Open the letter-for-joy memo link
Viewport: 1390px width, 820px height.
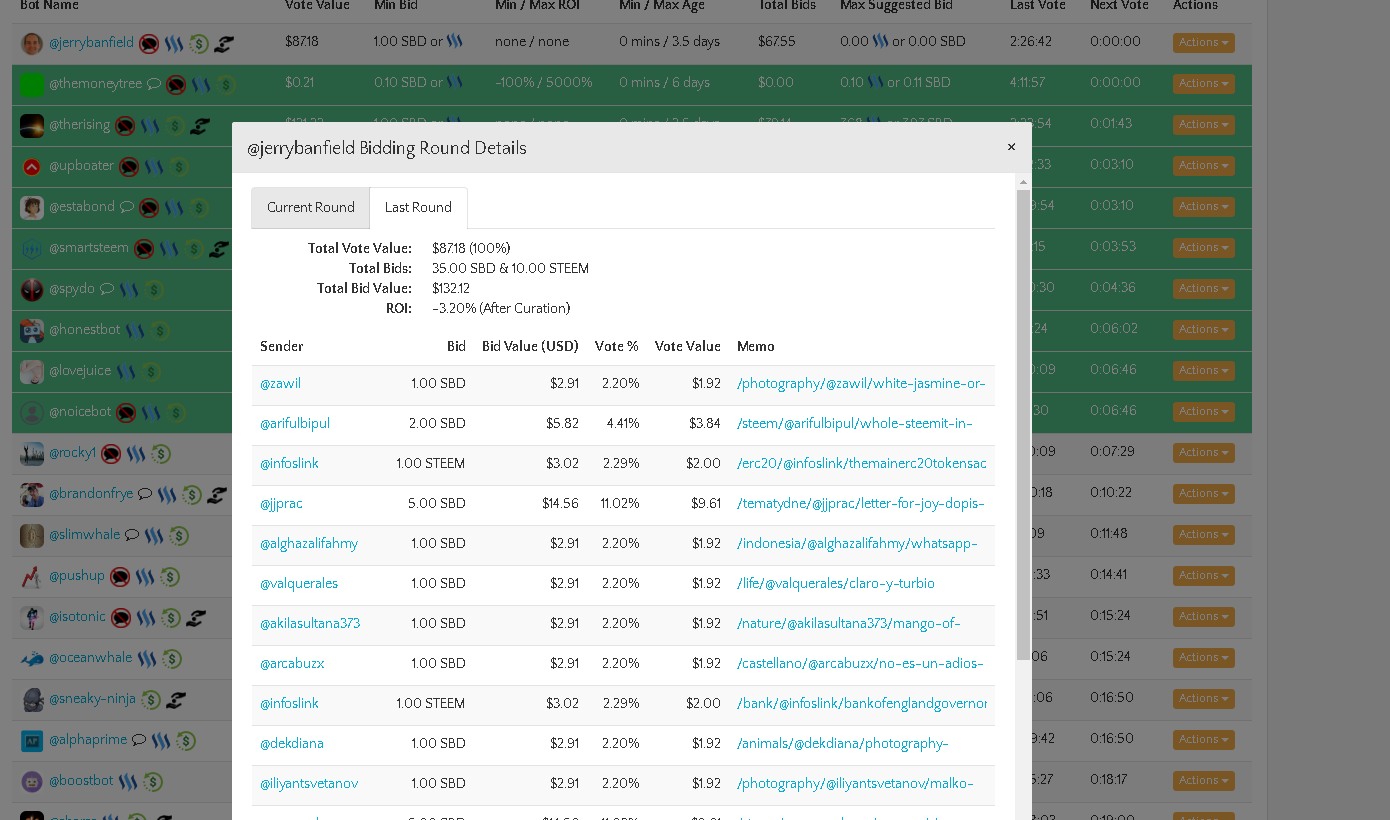pyautogui.click(x=861, y=504)
